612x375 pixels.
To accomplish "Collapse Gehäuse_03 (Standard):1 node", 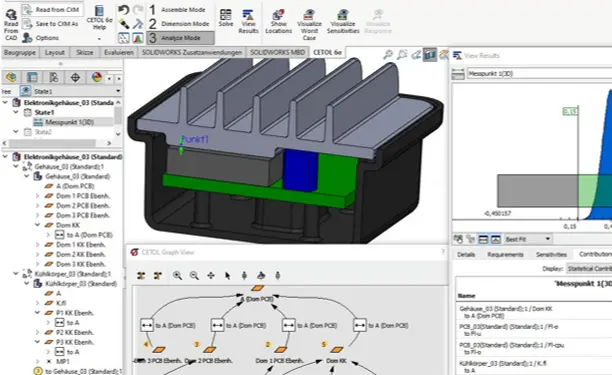I will 16,167.
